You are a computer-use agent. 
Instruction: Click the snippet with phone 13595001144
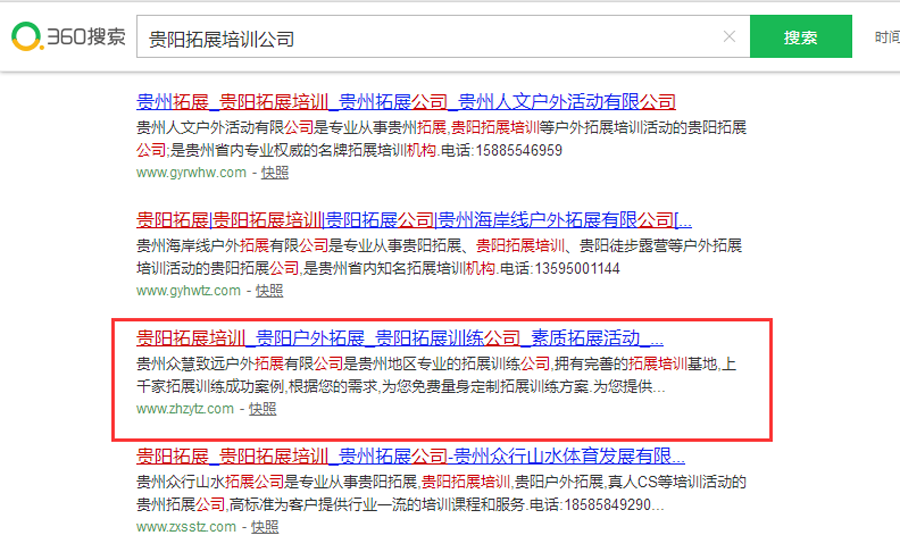[x=439, y=257]
